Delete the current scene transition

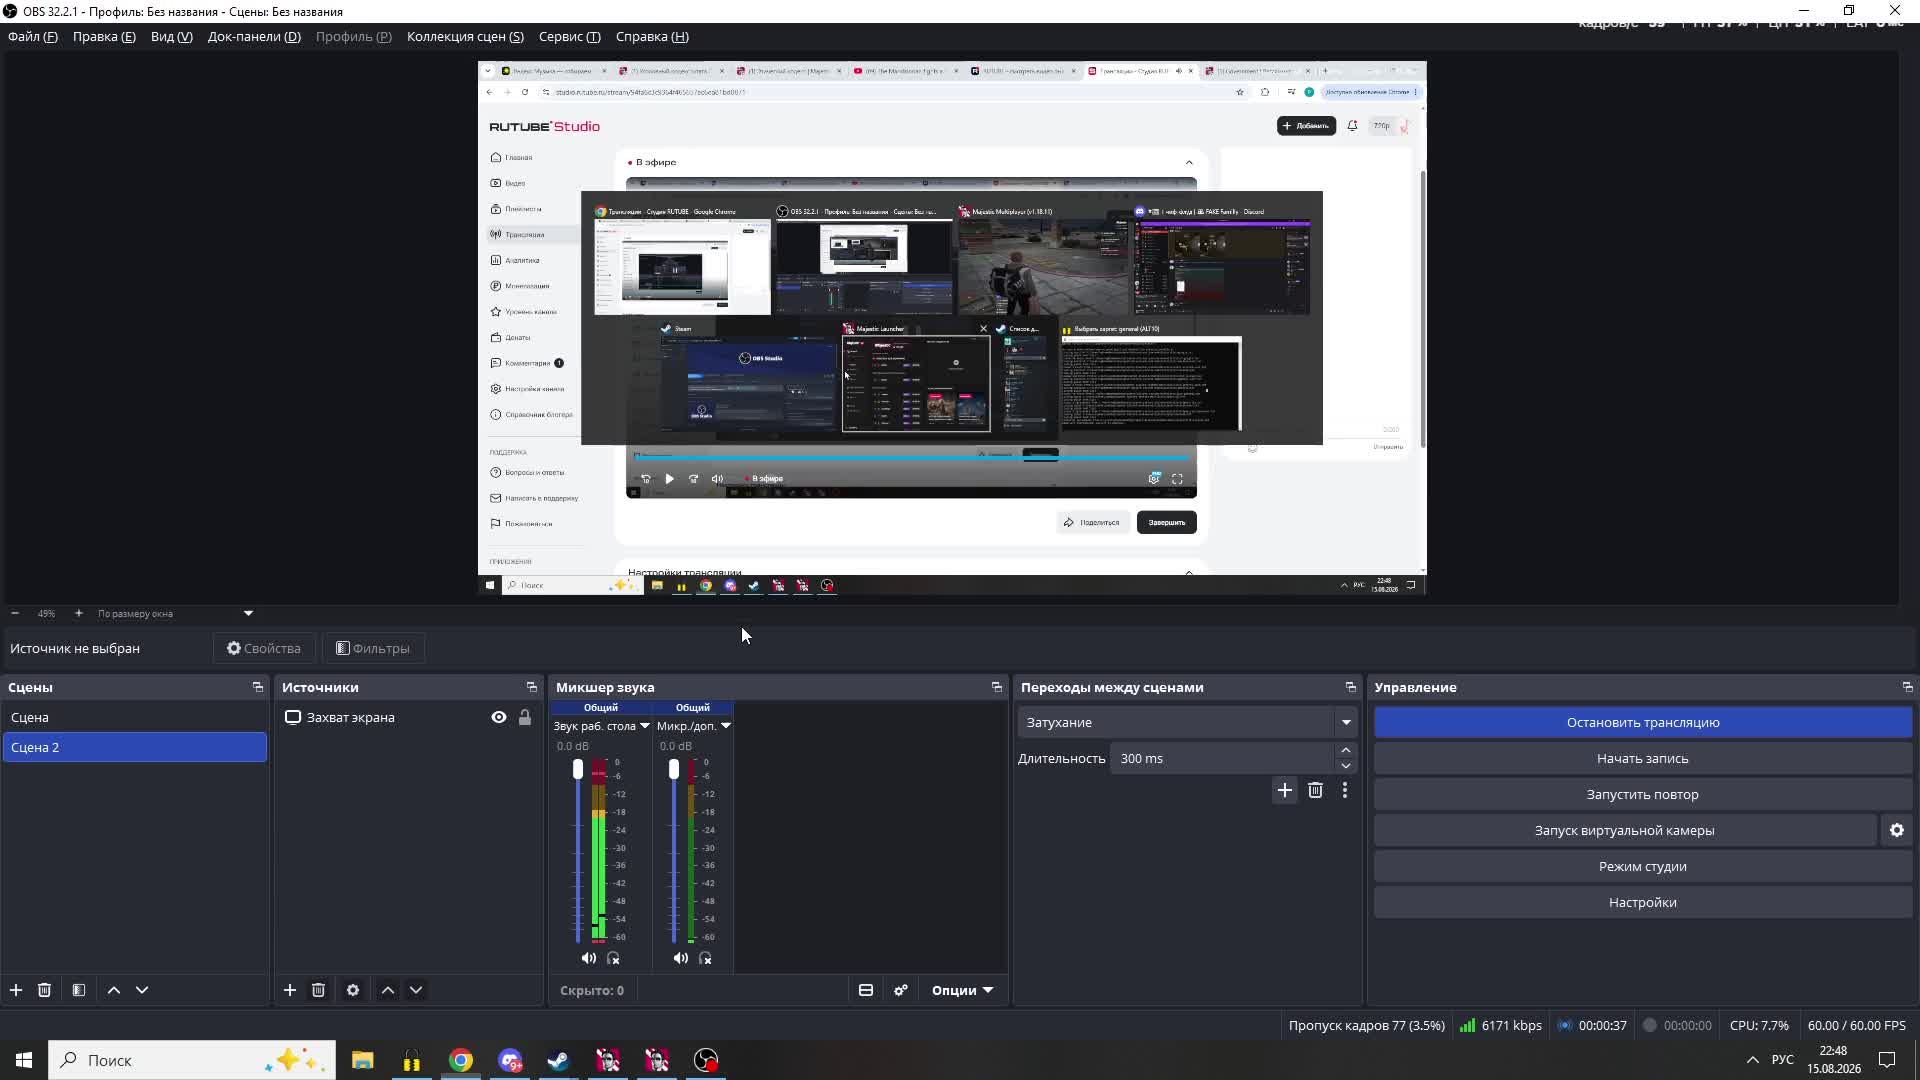click(x=1315, y=791)
